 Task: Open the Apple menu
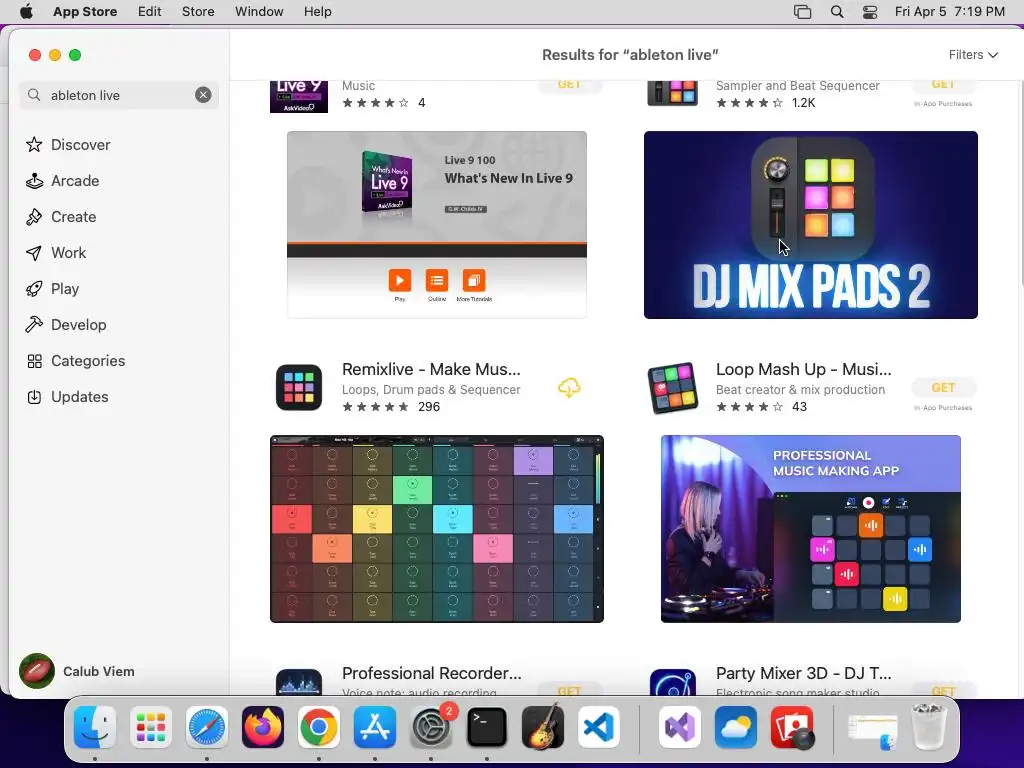tap(26, 12)
